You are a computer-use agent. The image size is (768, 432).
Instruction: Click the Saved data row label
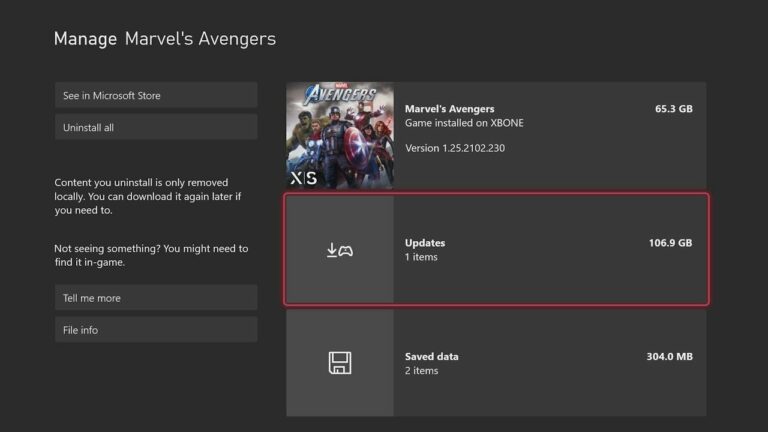click(x=432, y=357)
